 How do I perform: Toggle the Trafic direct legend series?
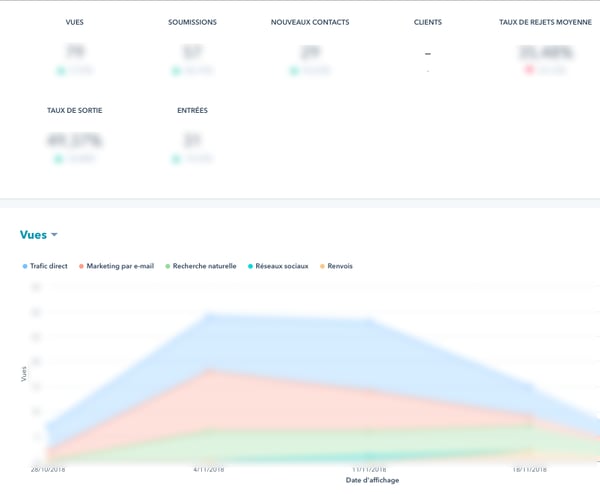pos(45,266)
